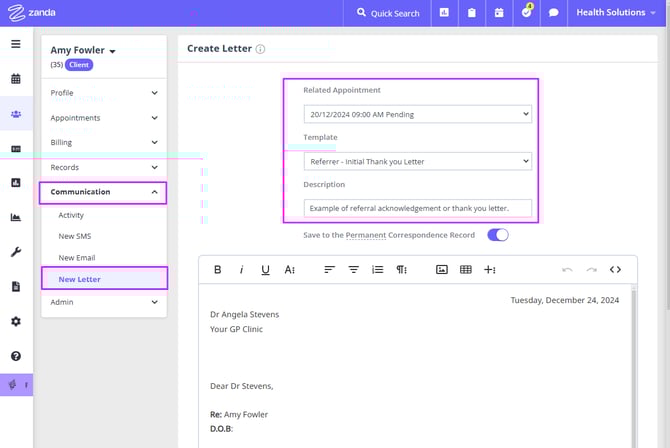Open tools via the wrench sidebar icon

pos(16,252)
